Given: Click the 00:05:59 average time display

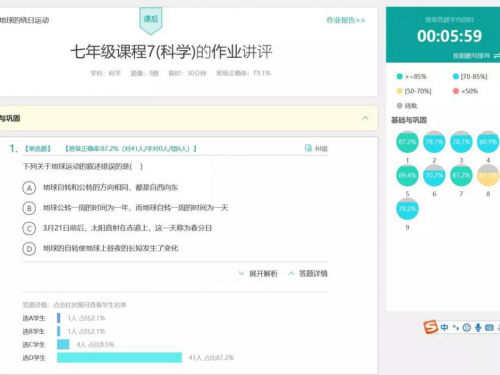Looking at the screenshot, I should coord(449,36).
